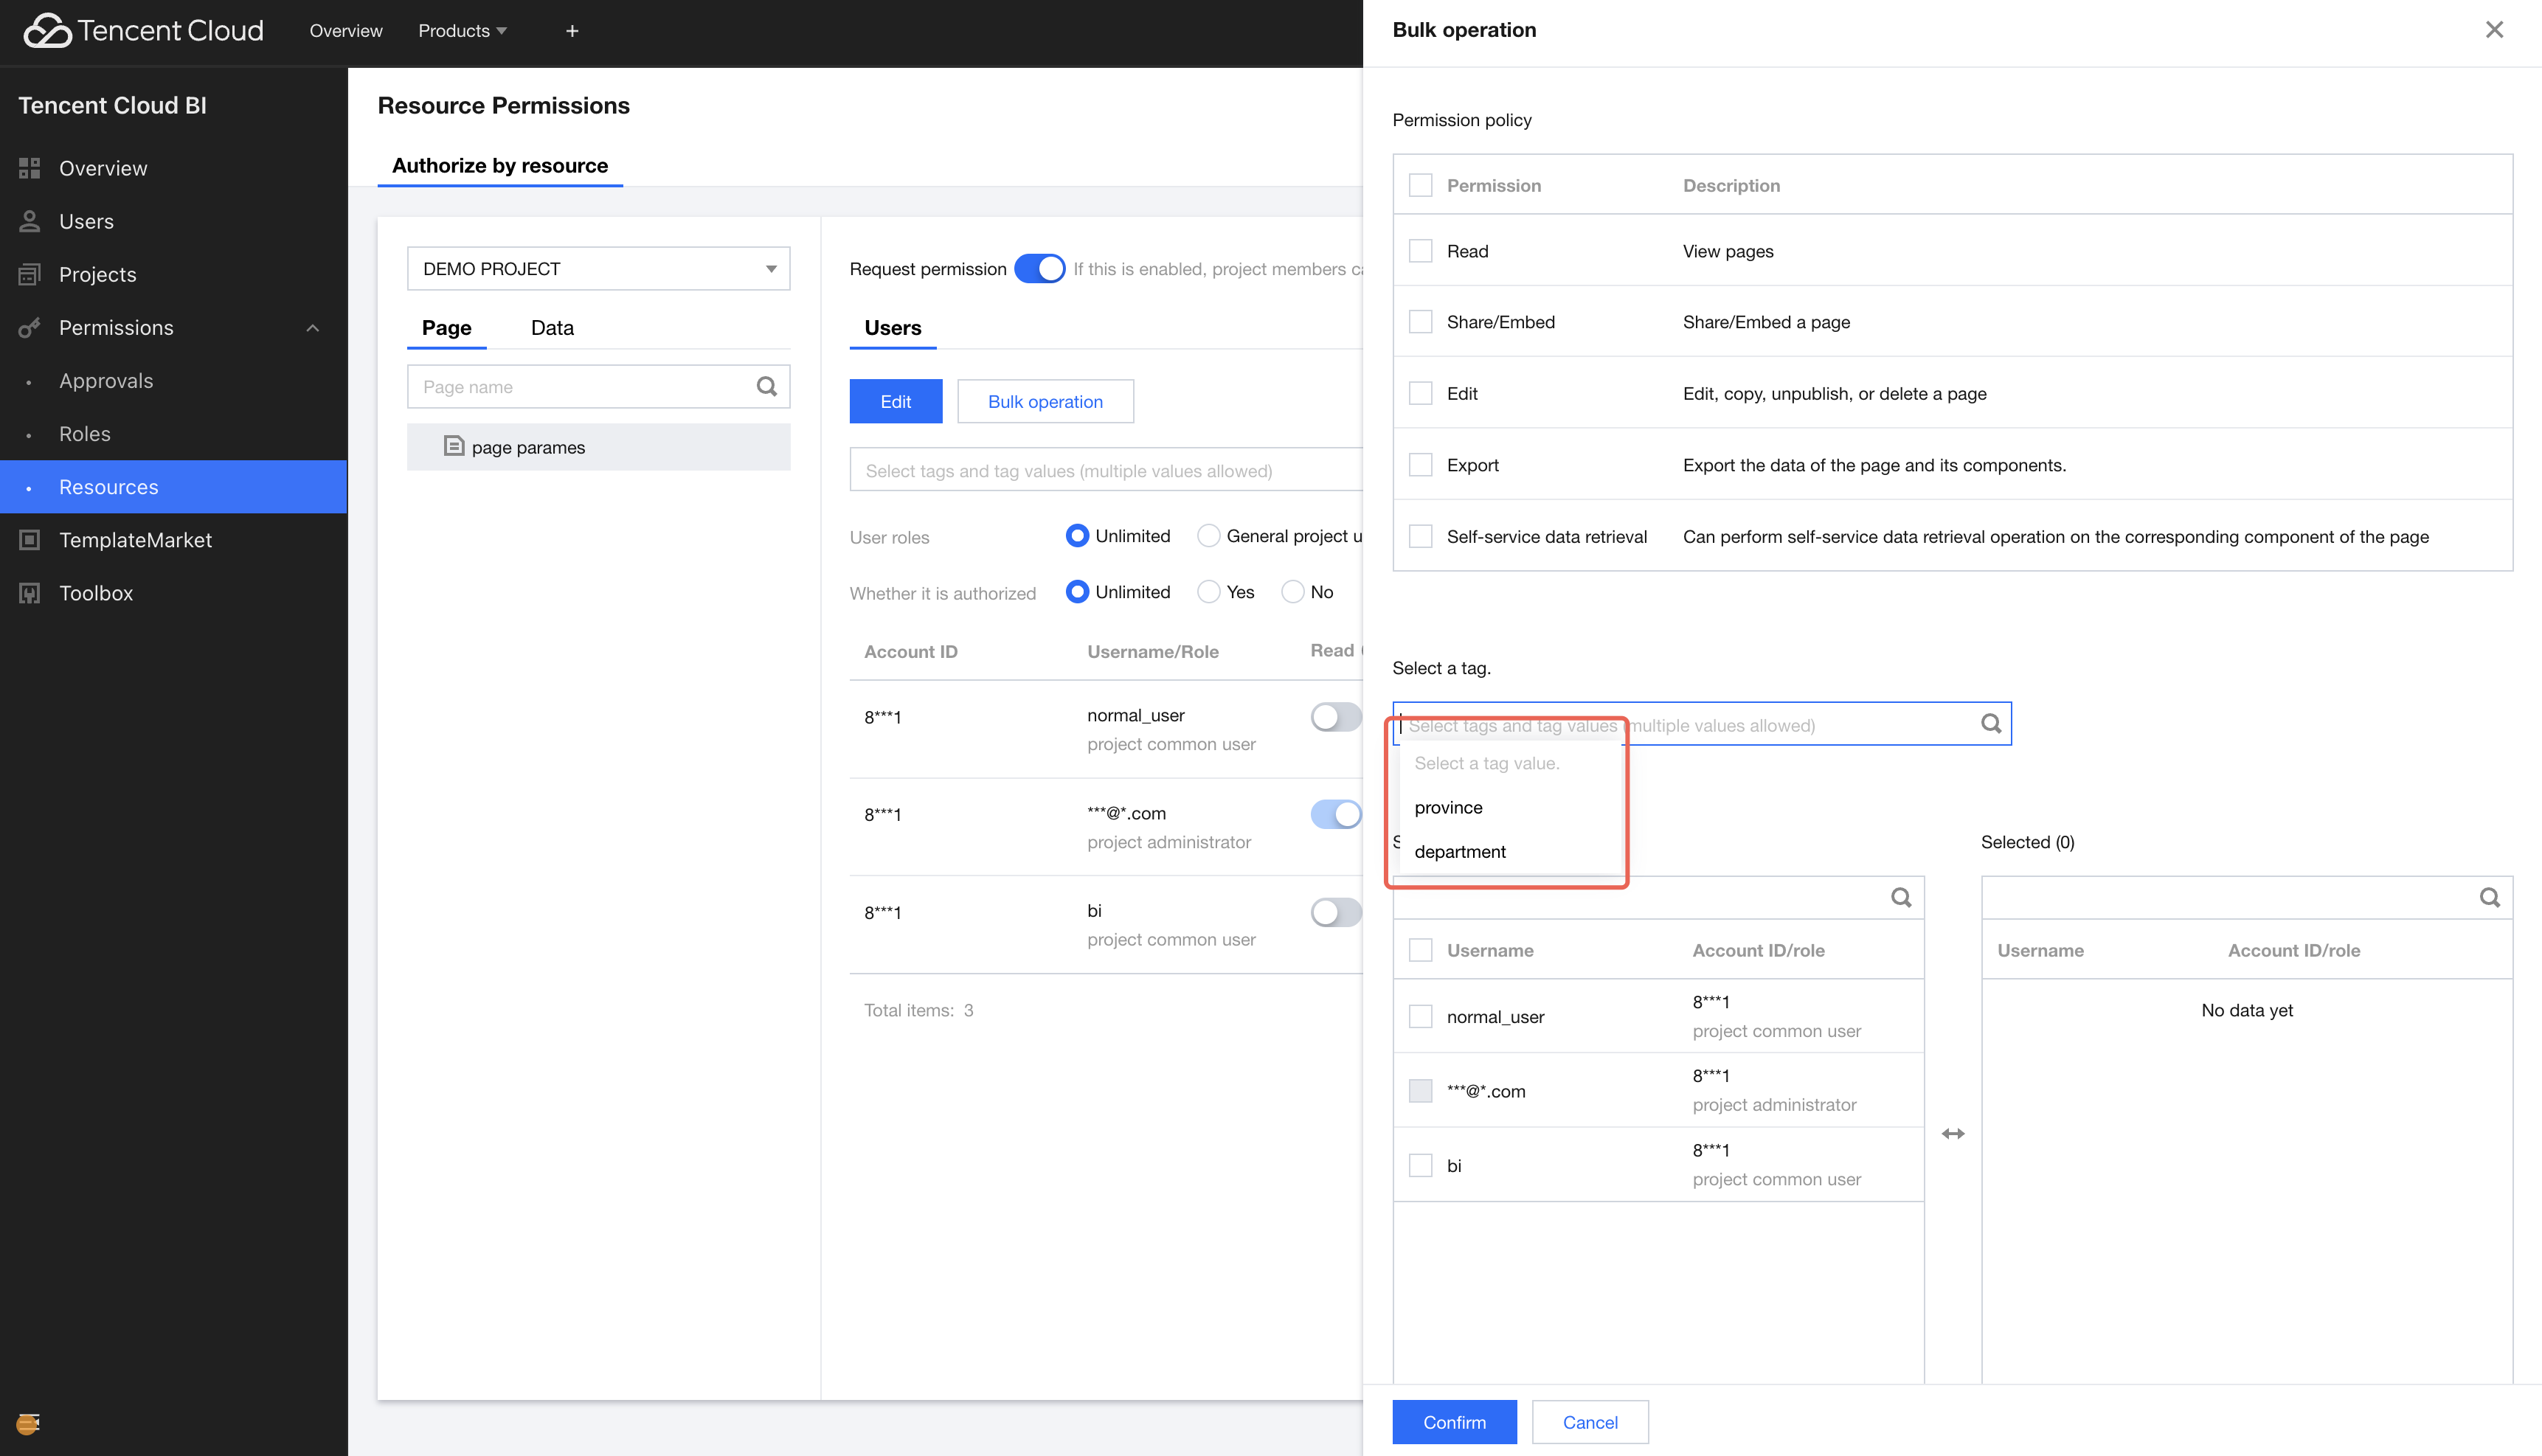Click the TemplateMarket icon in sidebar
Screen dimensions: 2542x1456
click(x=30, y=540)
